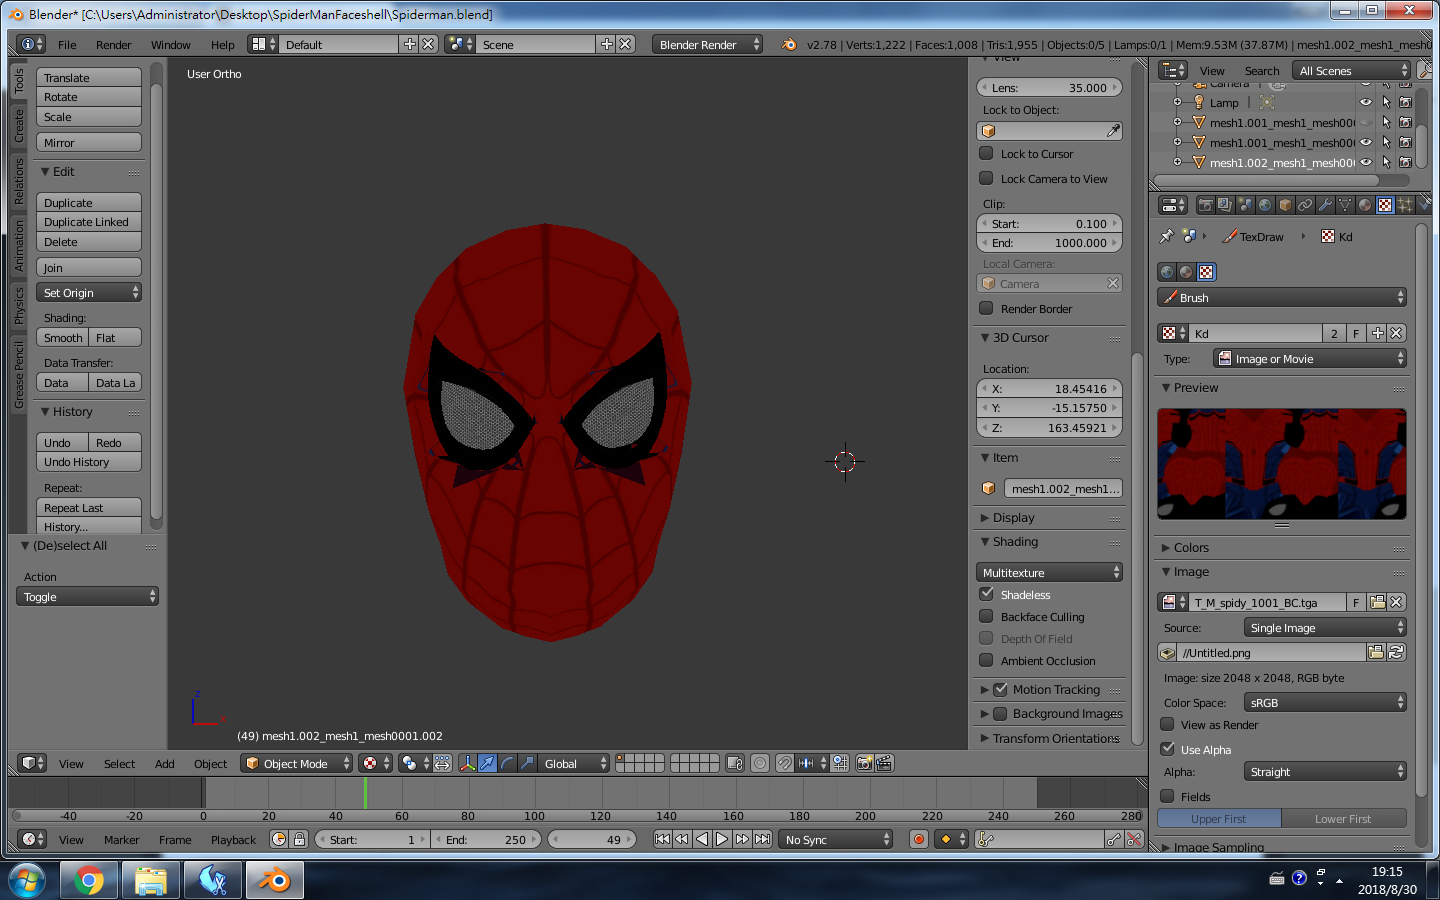The width and height of the screenshot is (1440, 900).
Task: Expand the Background Images panel
Action: coord(1049,713)
